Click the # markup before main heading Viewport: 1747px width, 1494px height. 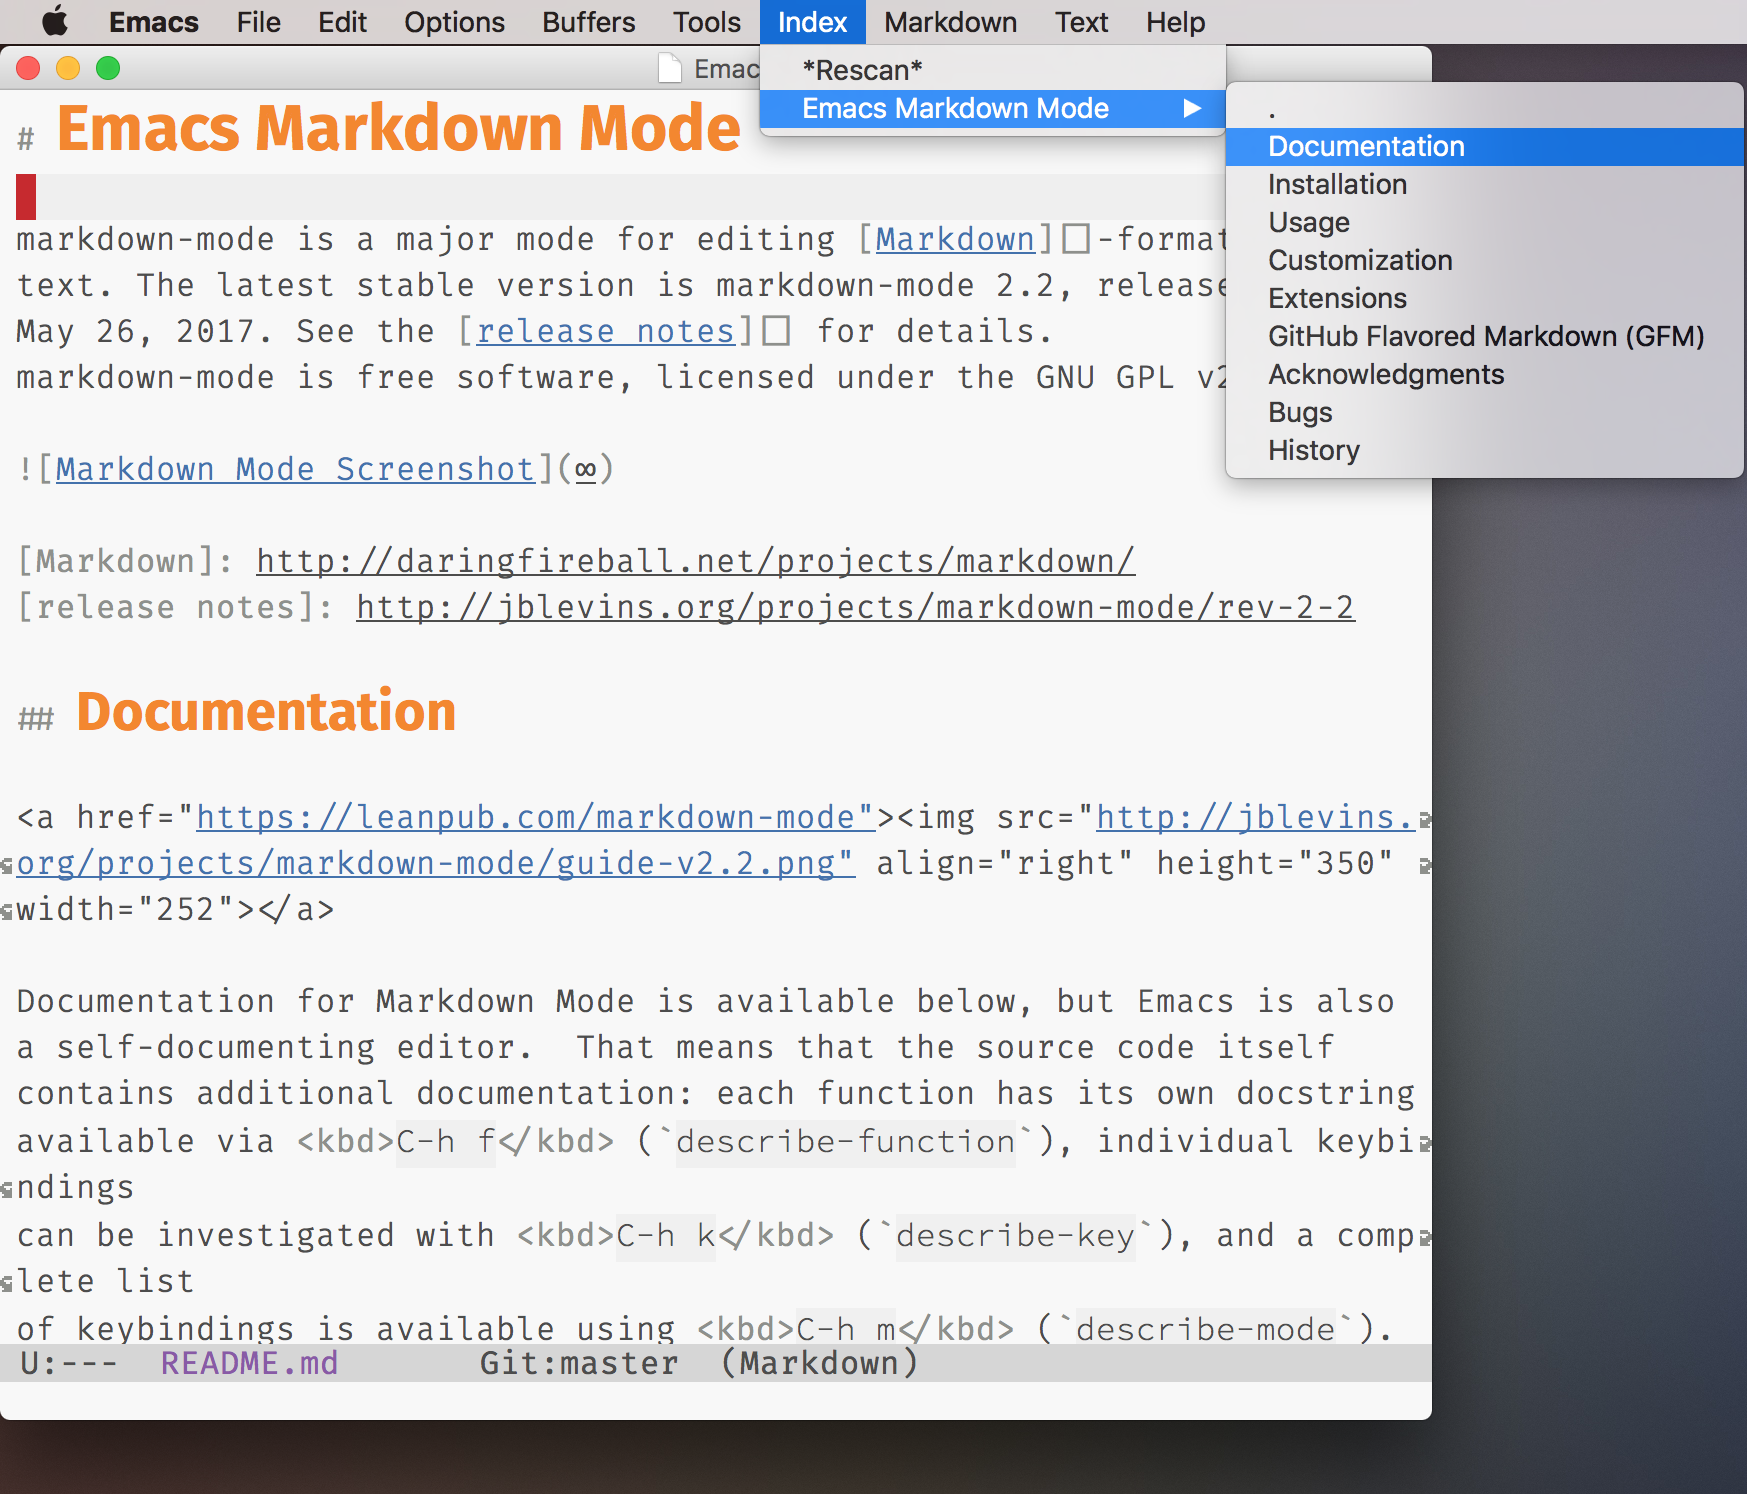pyautogui.click(x=26, y=139)
